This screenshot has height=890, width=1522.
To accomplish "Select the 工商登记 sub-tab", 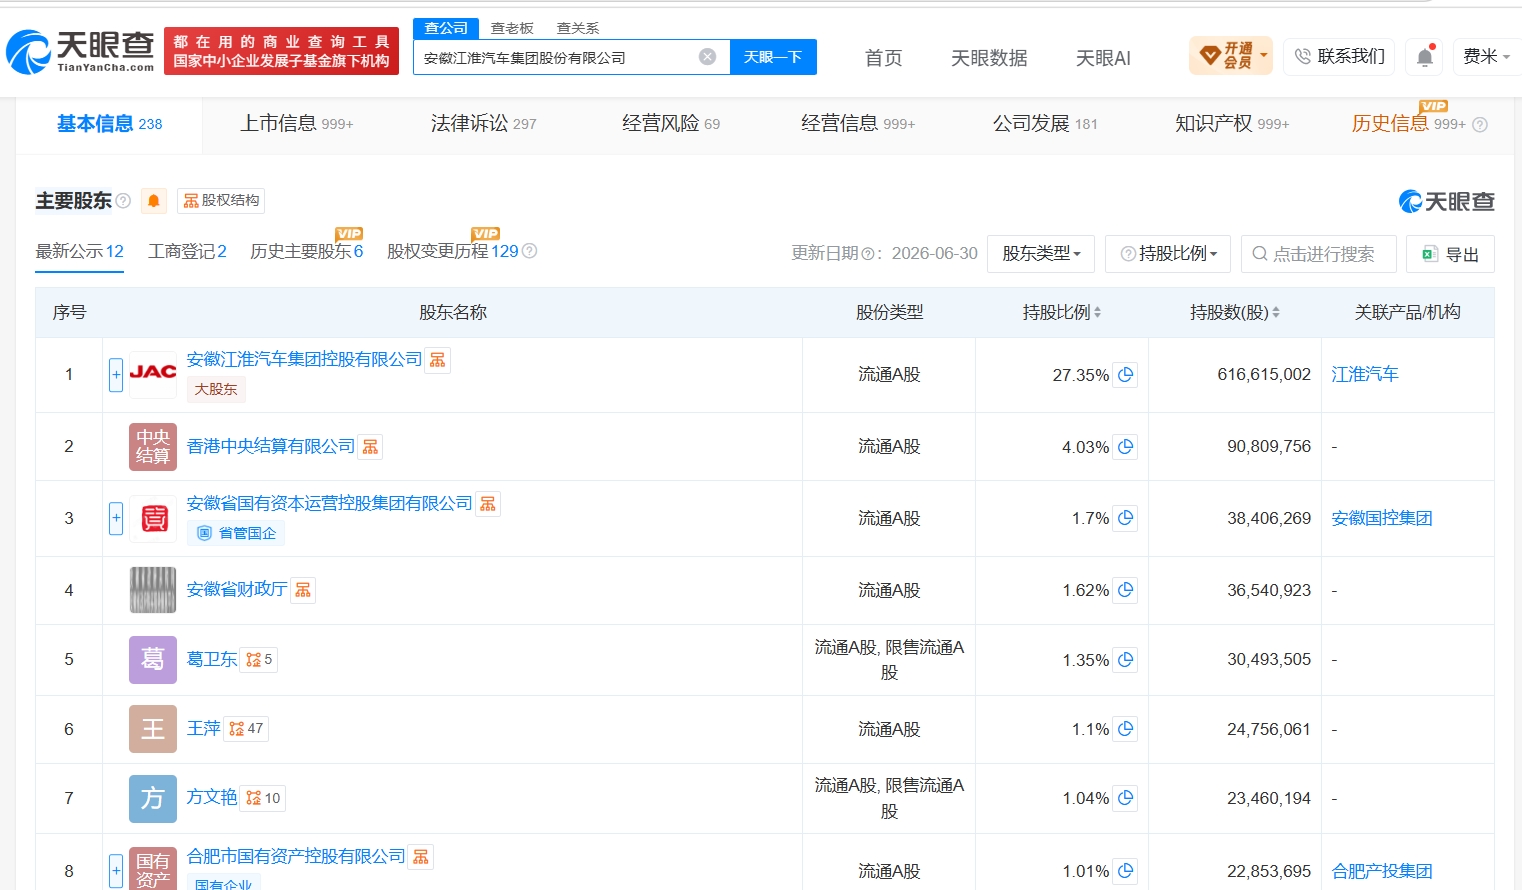I will coord(187,252).
